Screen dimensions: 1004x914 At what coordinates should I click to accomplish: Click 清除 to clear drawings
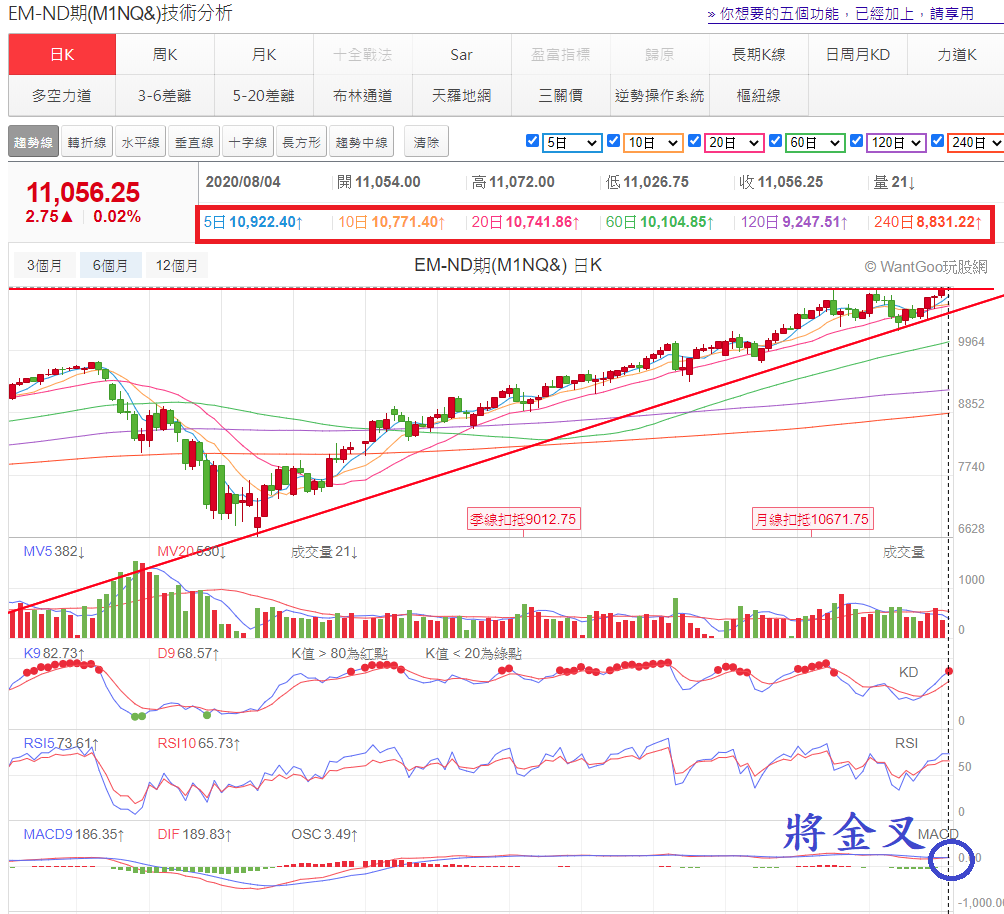tap(426, 142)
